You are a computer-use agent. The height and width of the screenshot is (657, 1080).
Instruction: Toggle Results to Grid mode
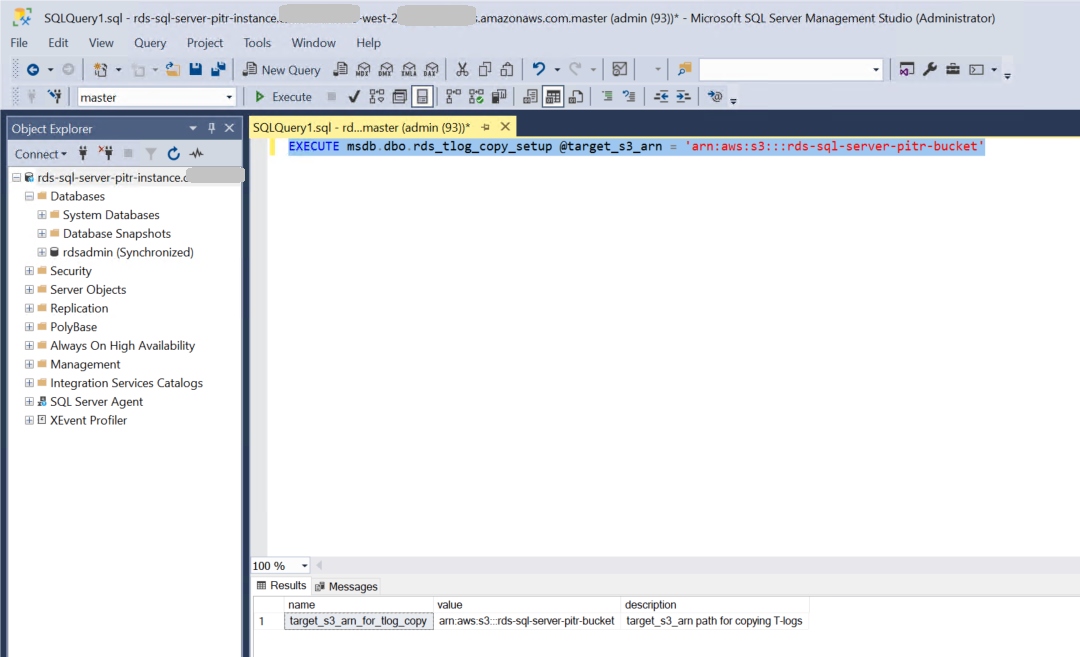click(553, 96)
